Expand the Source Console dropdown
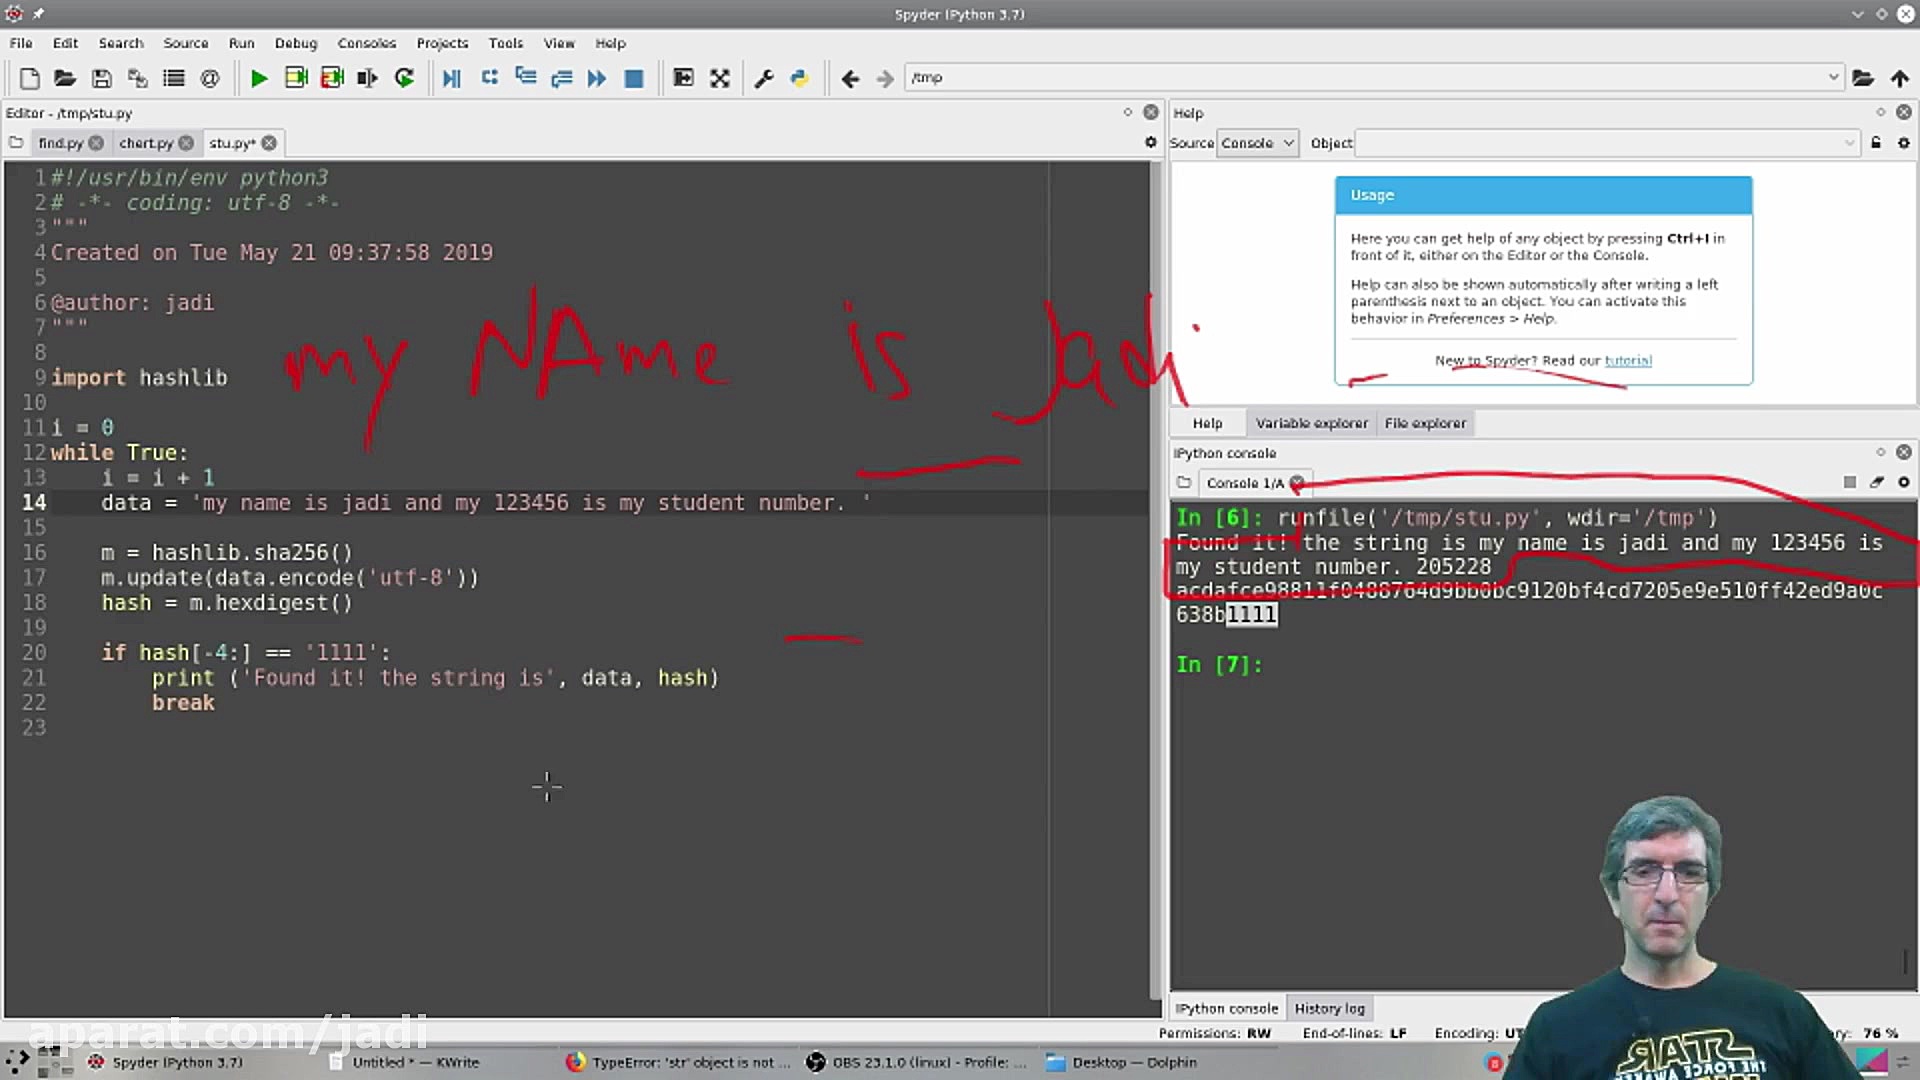This screenshot has height=1080, width=1920. point(1257,143)
